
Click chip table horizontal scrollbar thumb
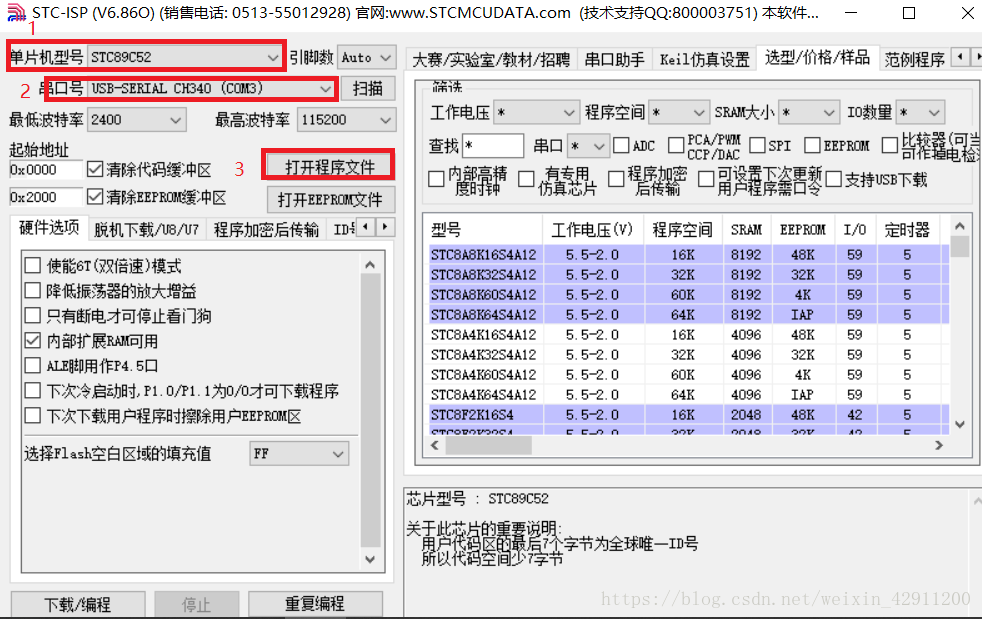[x=488, y=445]
